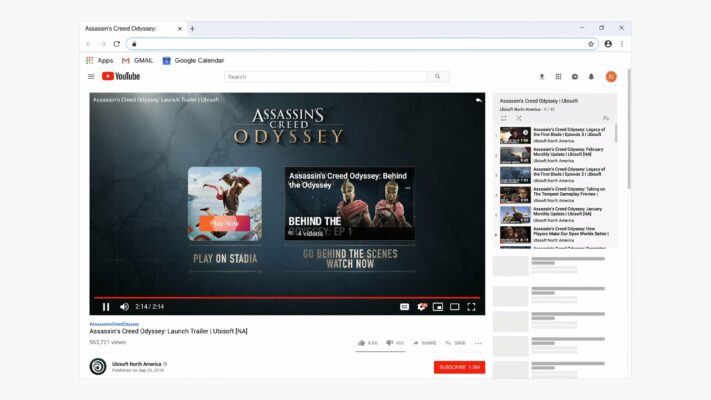Click the red SUBSCRIBE button
The width and height of the screenshot is (711, 400).
coord(459,367)
